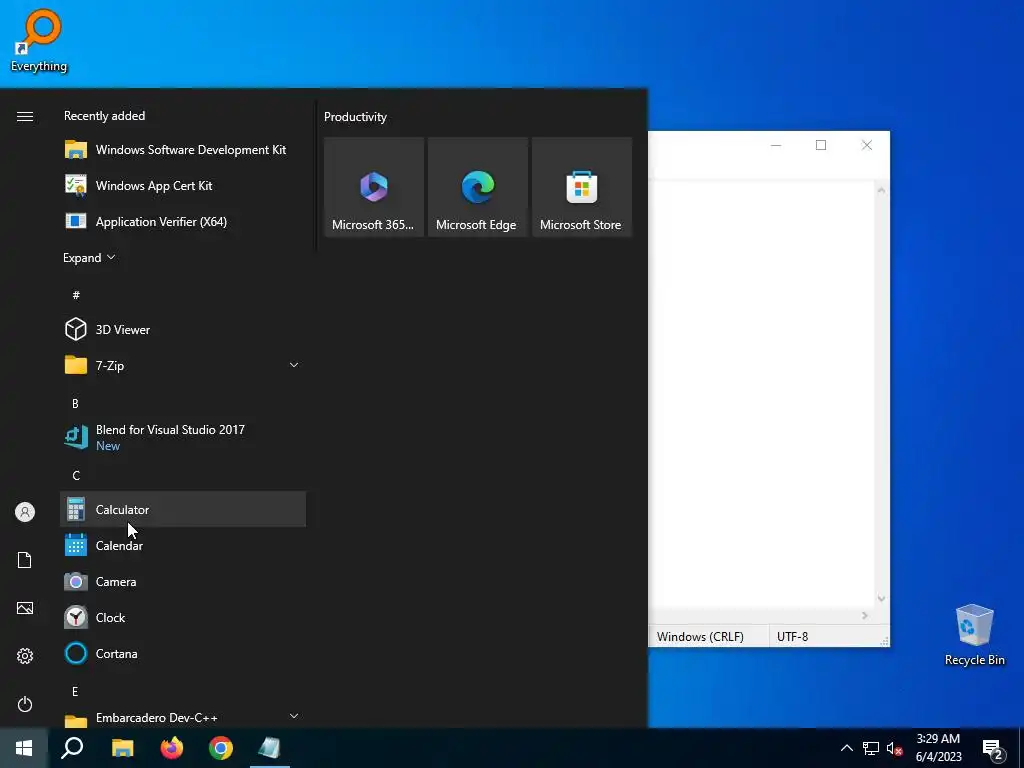Launch Windows App Cert Kit

[x=183, y=185]
